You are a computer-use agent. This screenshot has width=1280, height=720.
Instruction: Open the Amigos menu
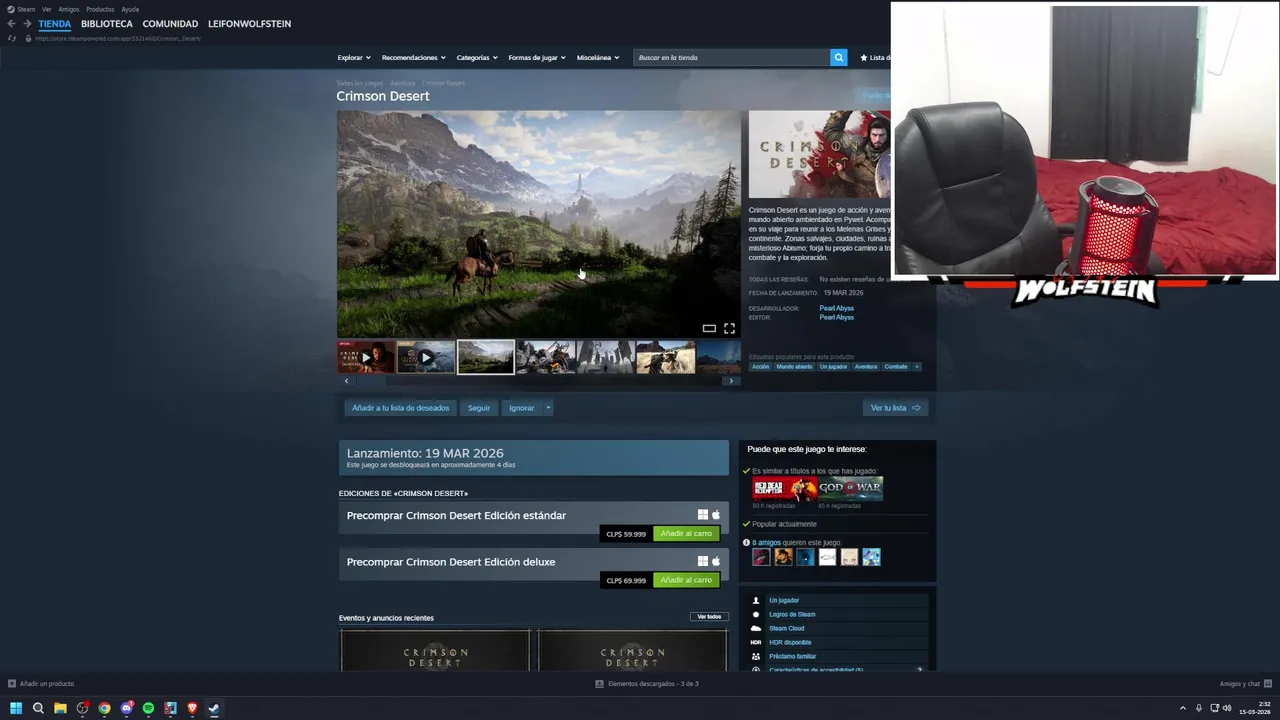(x=69, y=9)
